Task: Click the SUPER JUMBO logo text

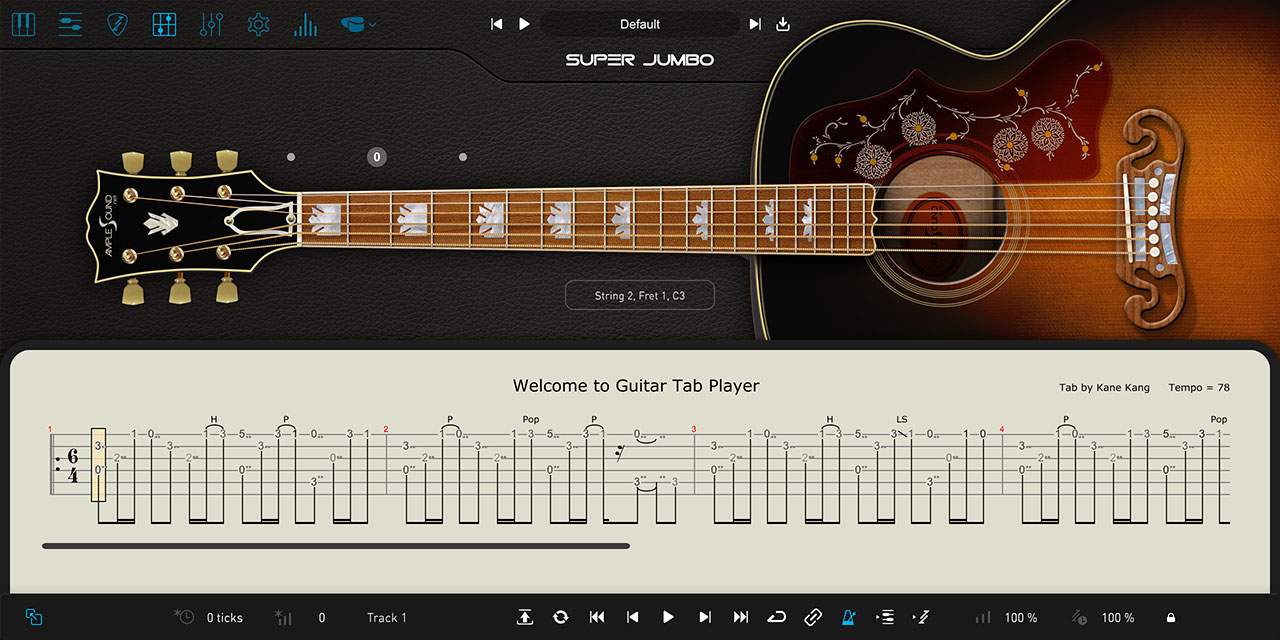Action: click(640, 60)
